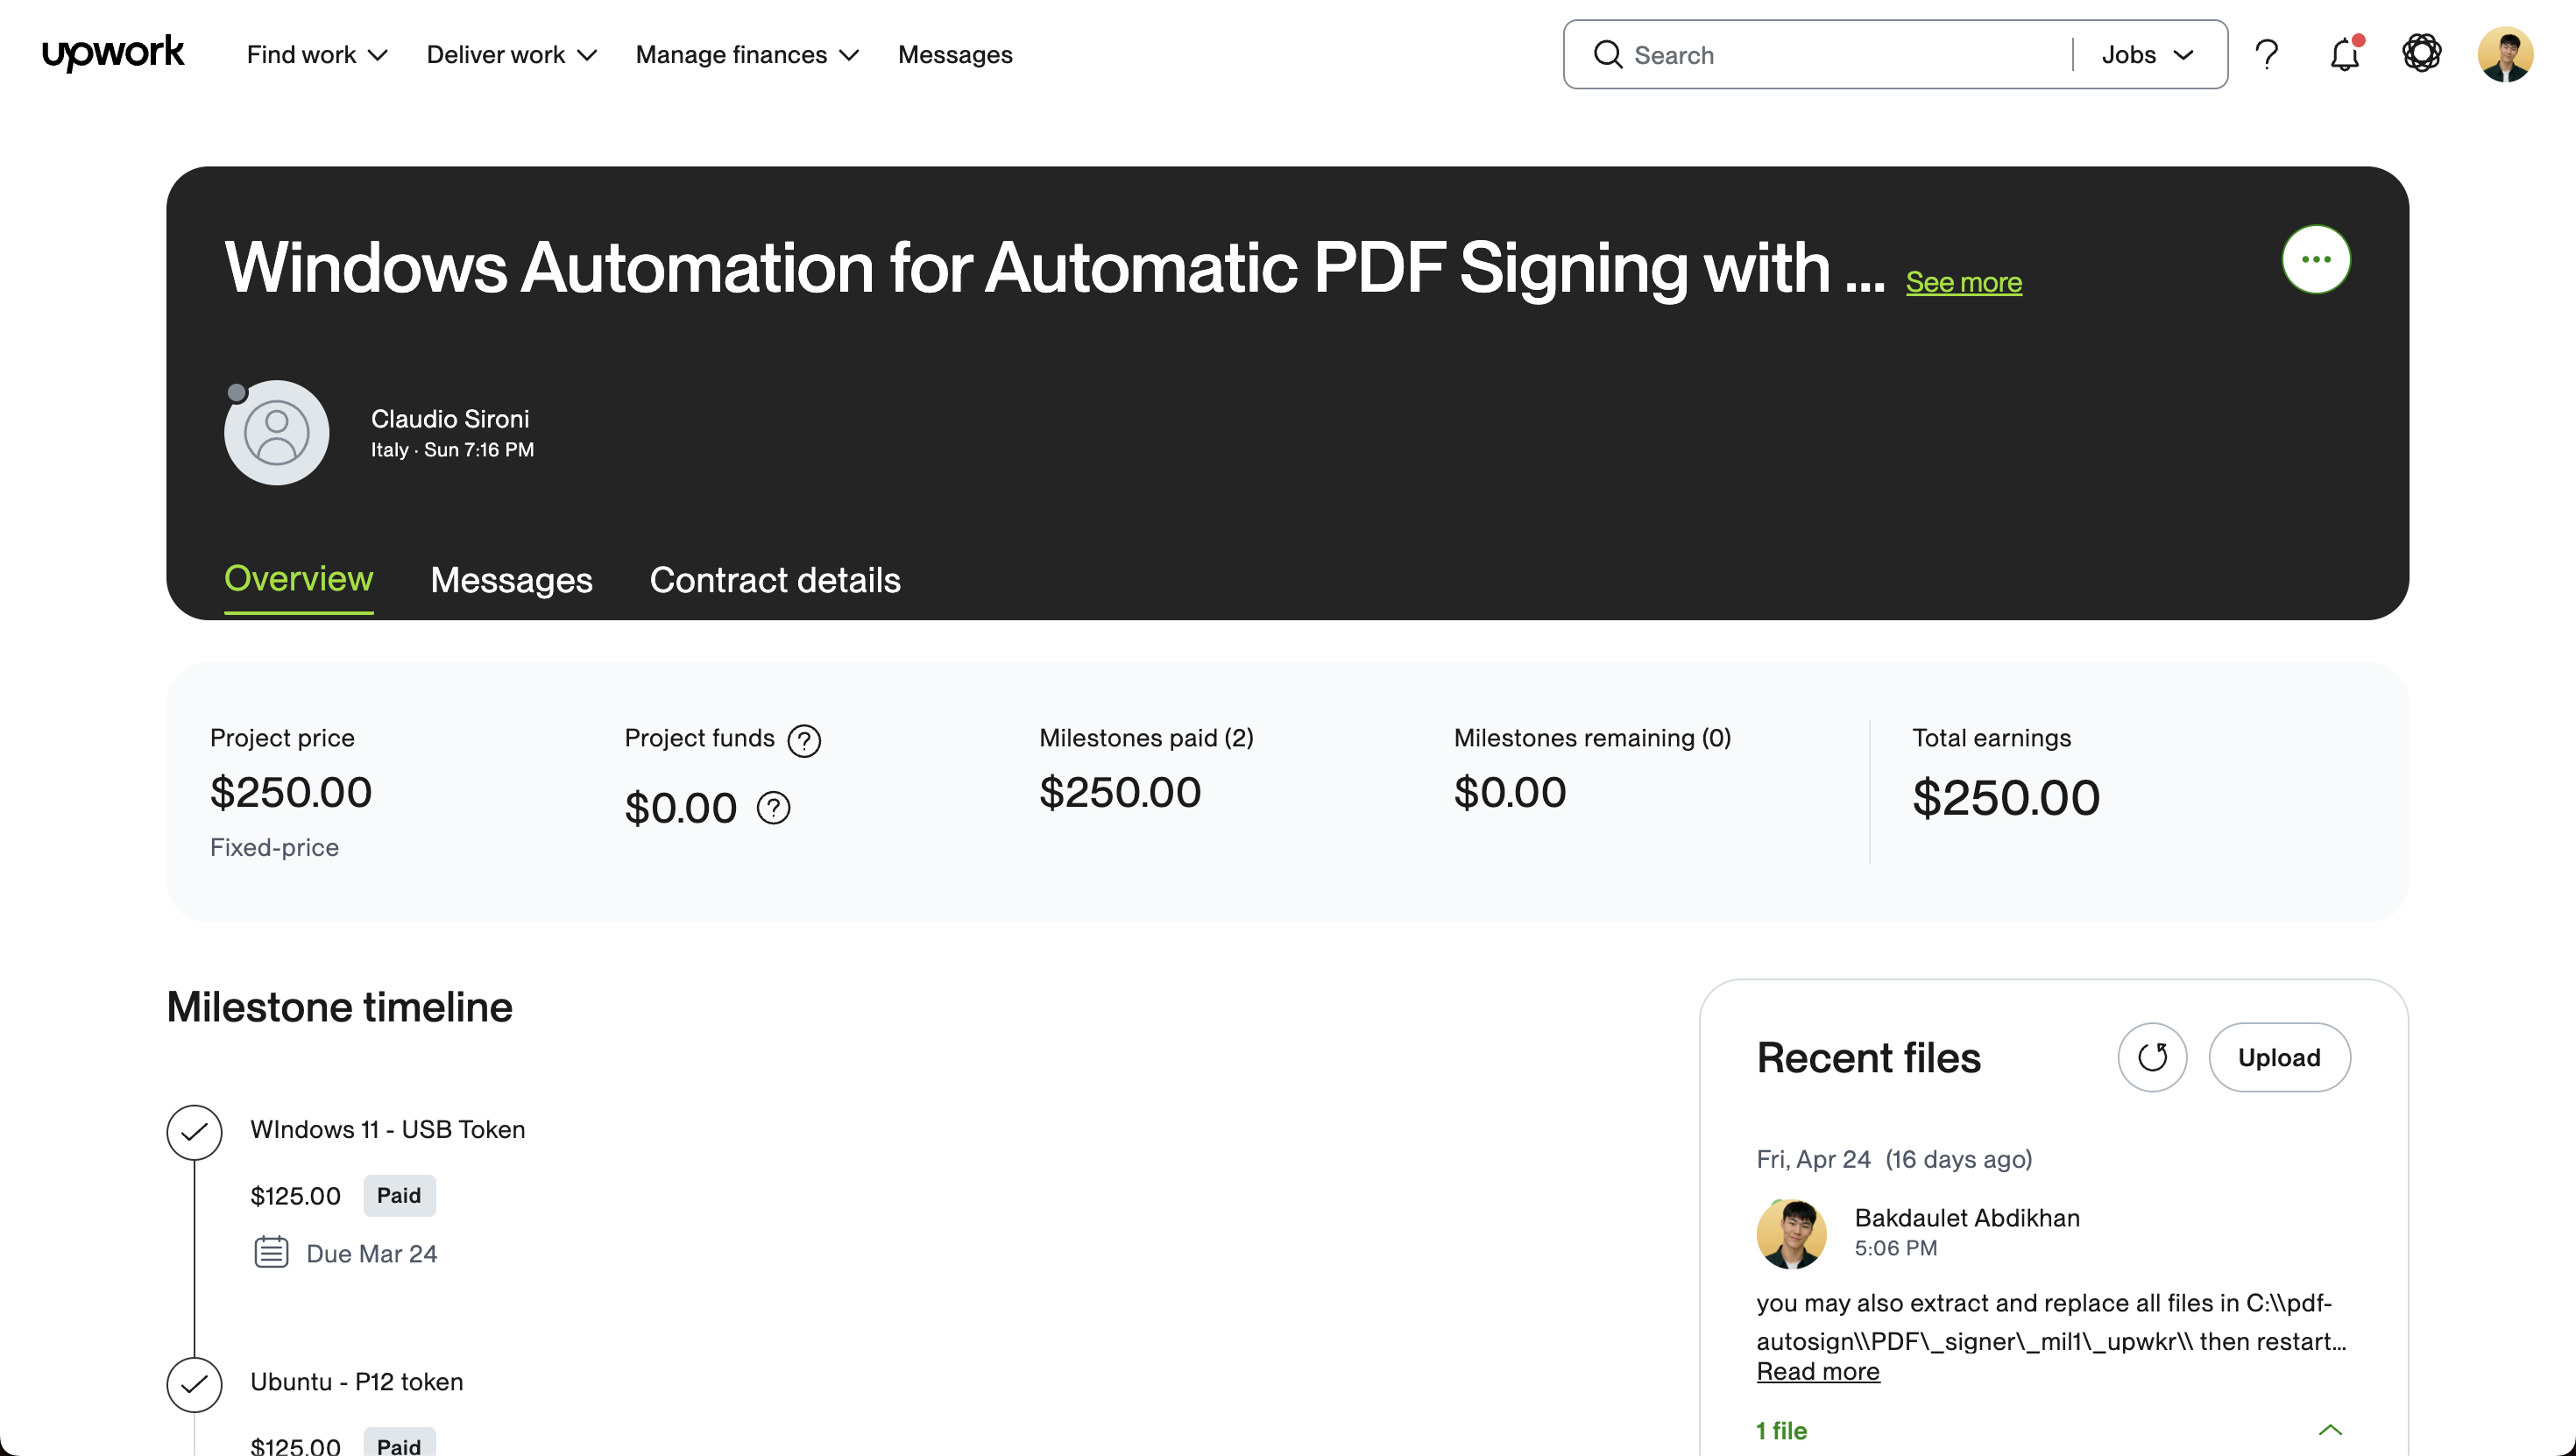Click the Milestones remaining (0) label
The height and width of the screenshot is (1456, 2576).
coord(1592,737)
